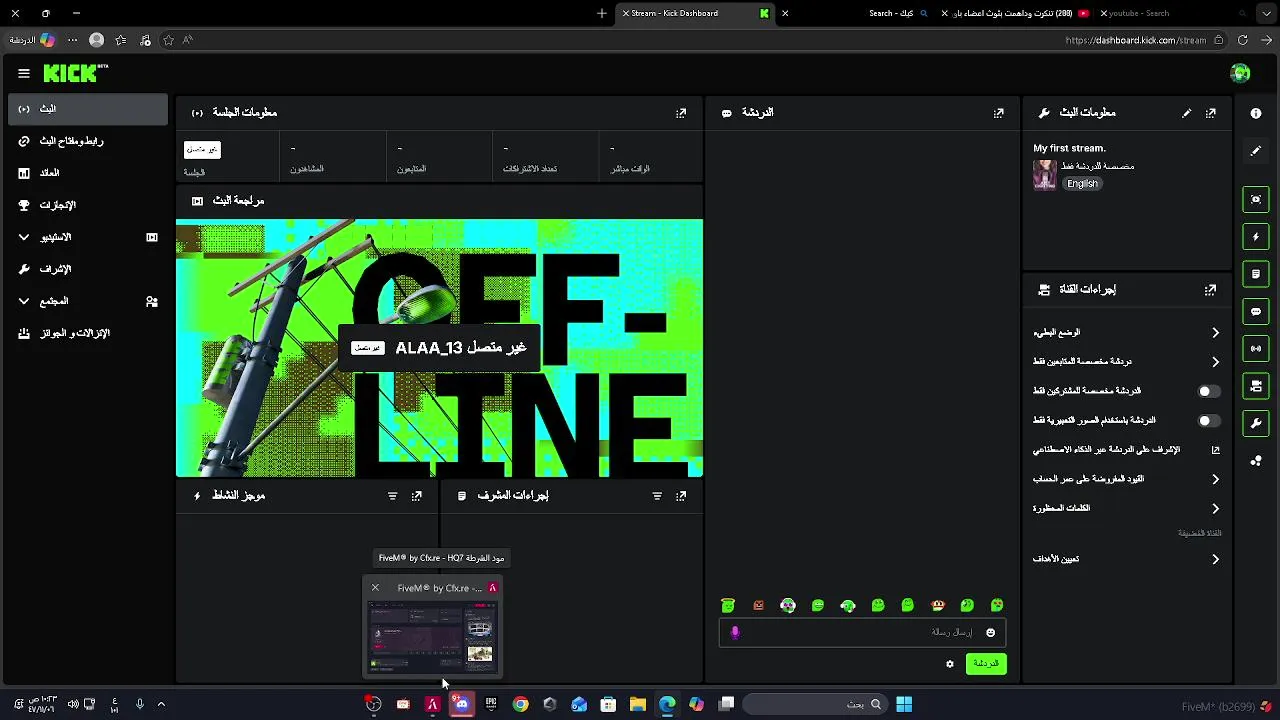Pop out the chat panel (الدردشة)
This screenshot has height=720, width=1280.
pyautogui.click(x=998, y=113)
